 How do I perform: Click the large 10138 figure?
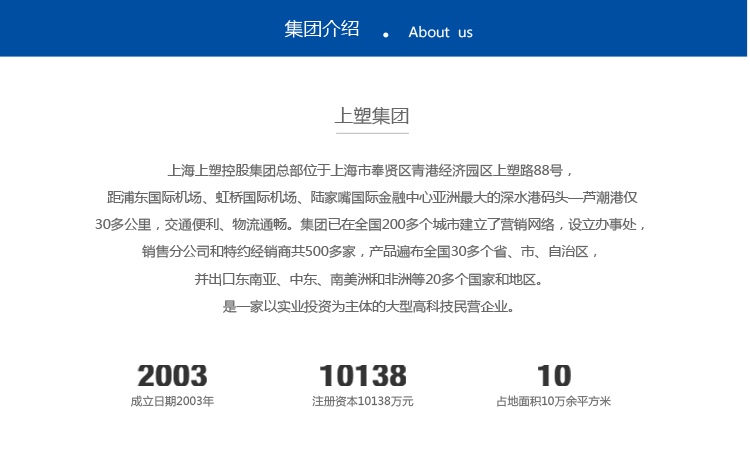click(x=363, y=375)
